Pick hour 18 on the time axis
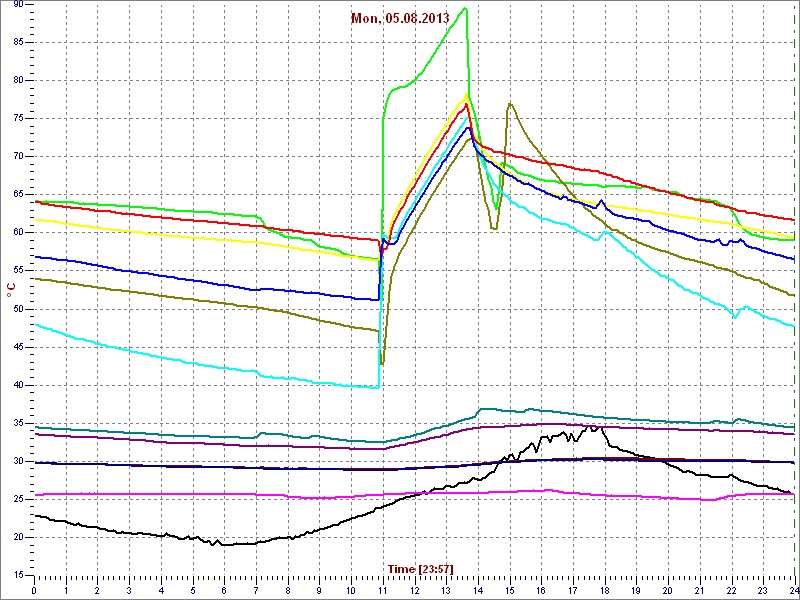 (x=605, y=590)
